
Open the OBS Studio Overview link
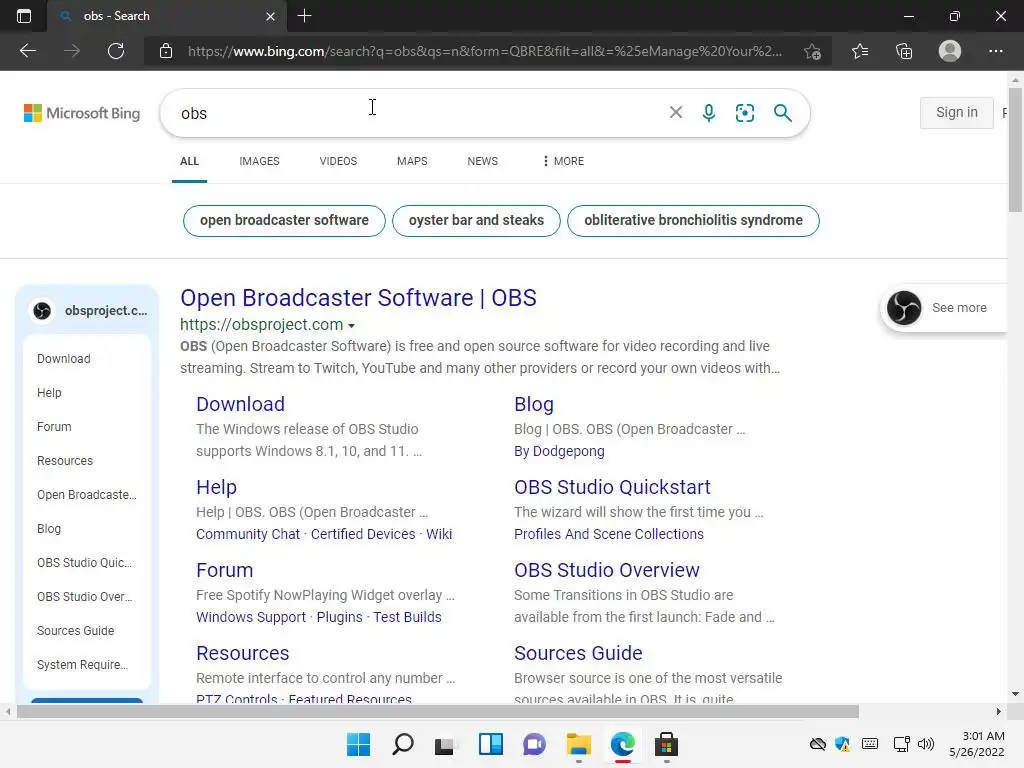(607, 570)
